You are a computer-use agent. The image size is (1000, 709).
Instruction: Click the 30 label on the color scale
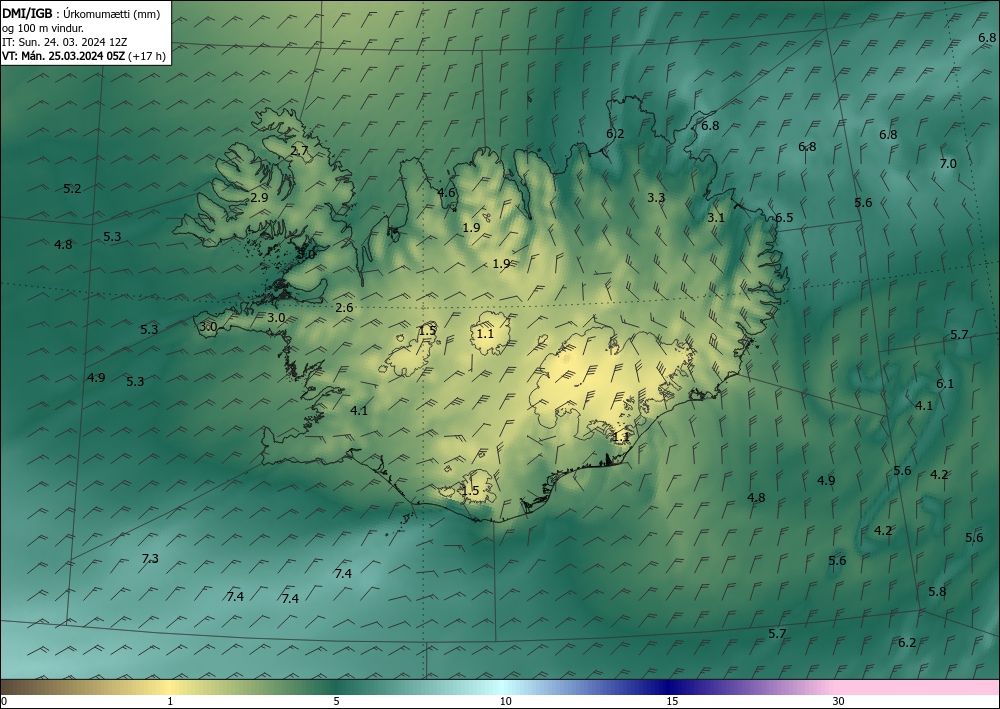pyautogui.click(x=839, y=701)
